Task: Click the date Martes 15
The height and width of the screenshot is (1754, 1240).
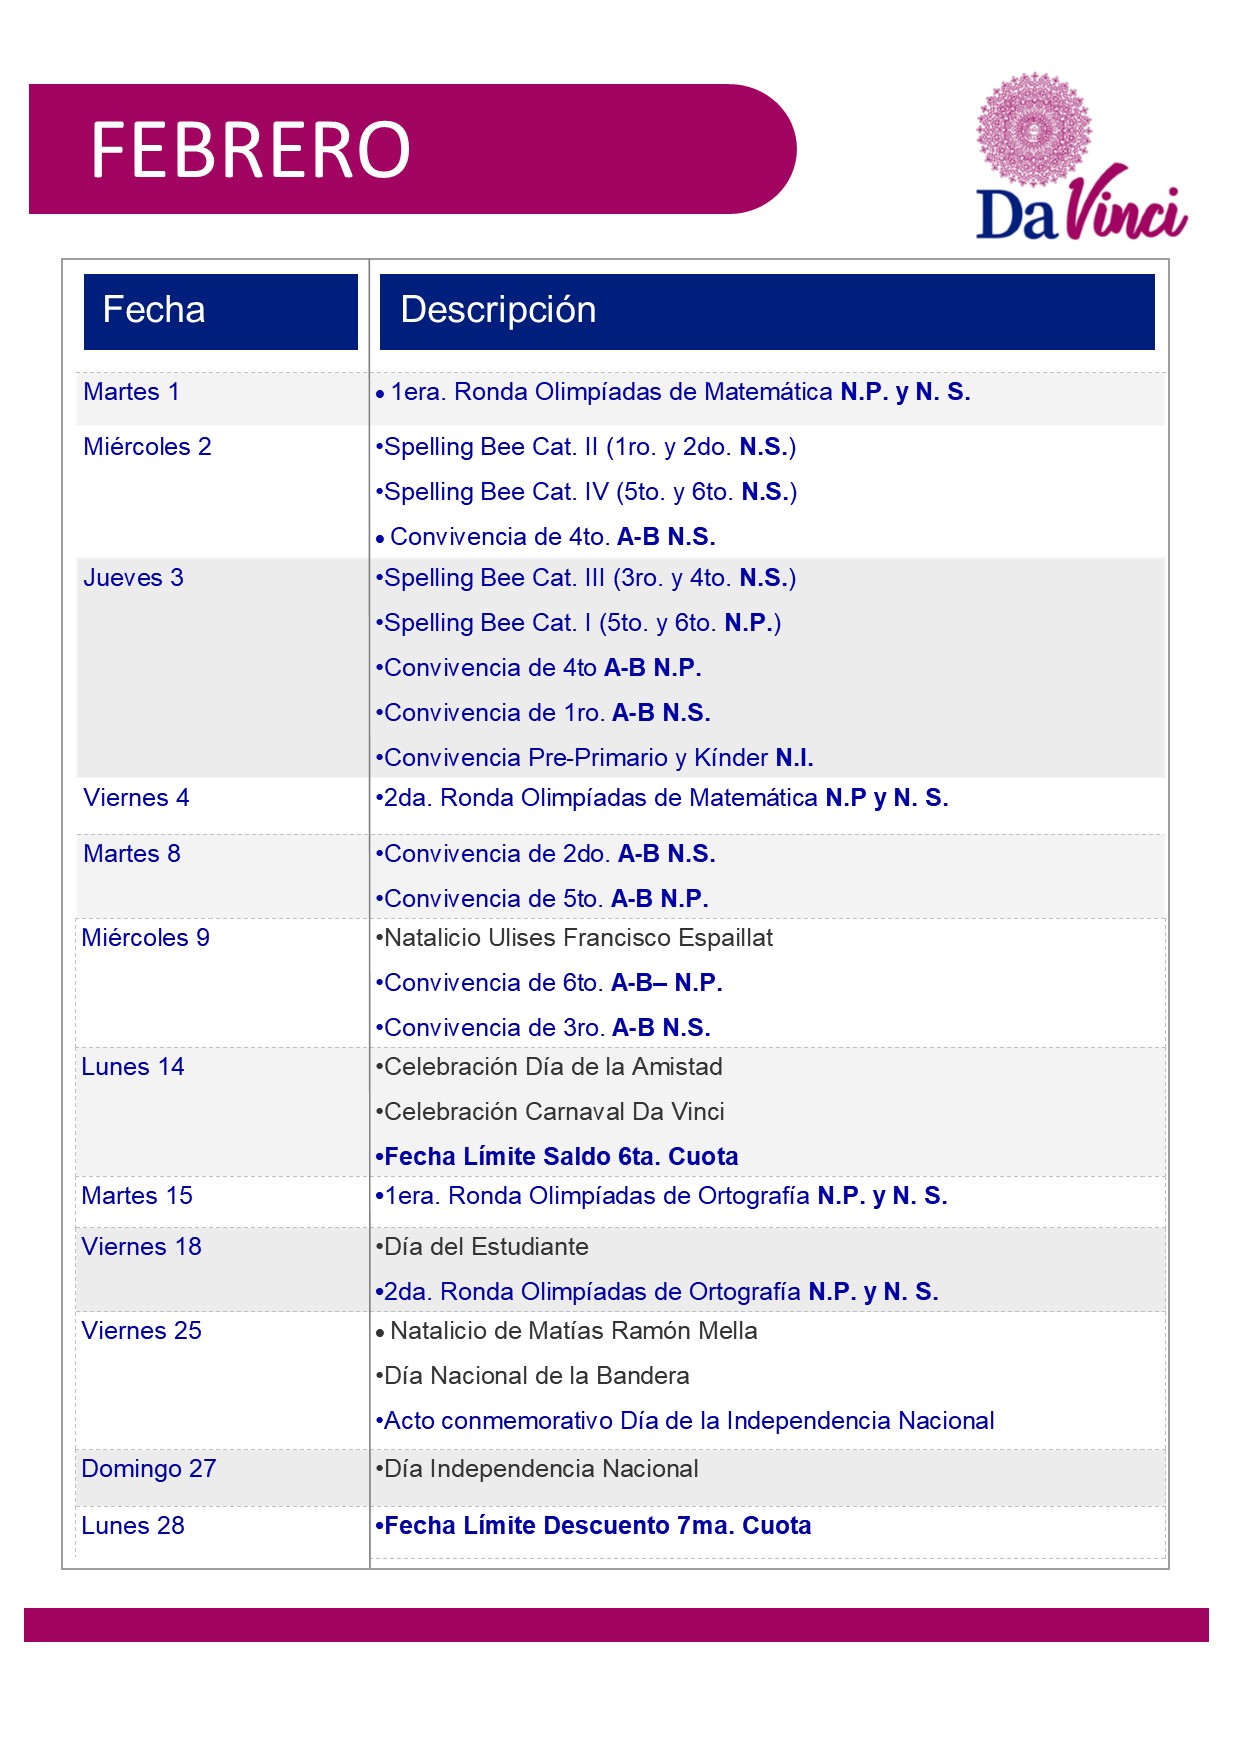Action: click(137, 1196)
